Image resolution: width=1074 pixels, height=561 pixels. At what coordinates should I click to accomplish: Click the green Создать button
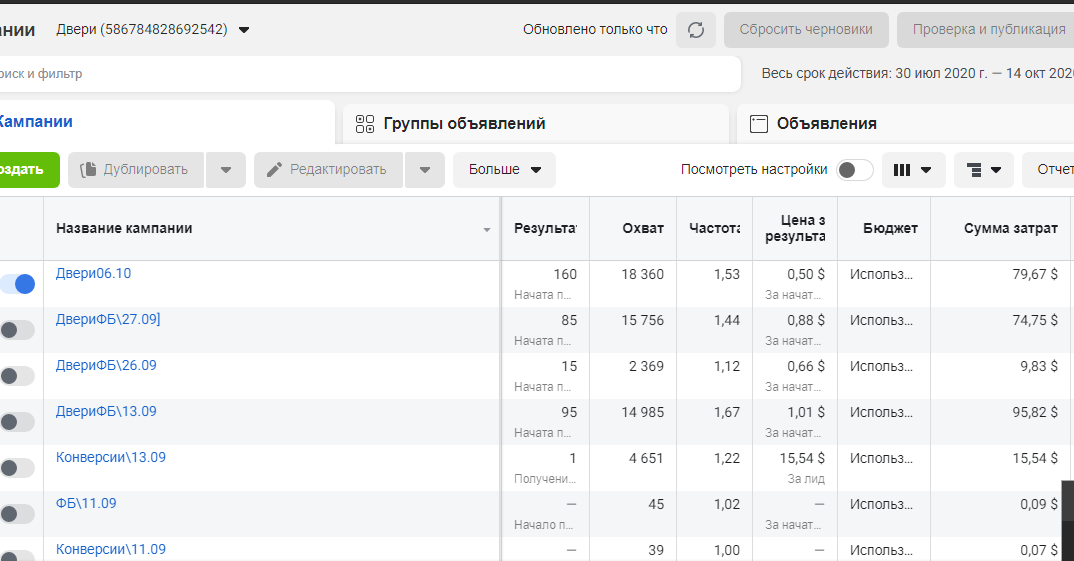click(x=29, y=170)
